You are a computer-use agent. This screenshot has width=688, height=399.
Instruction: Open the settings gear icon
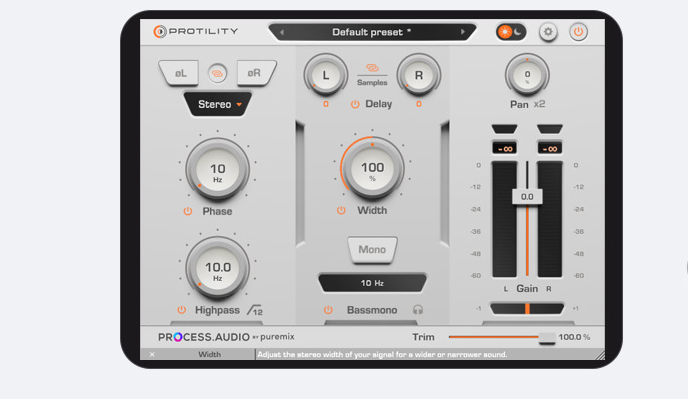[548, 32]
